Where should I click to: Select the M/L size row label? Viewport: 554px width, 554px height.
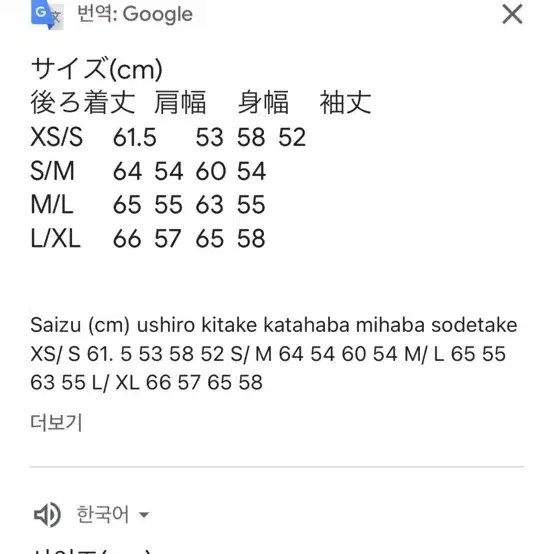52,205
